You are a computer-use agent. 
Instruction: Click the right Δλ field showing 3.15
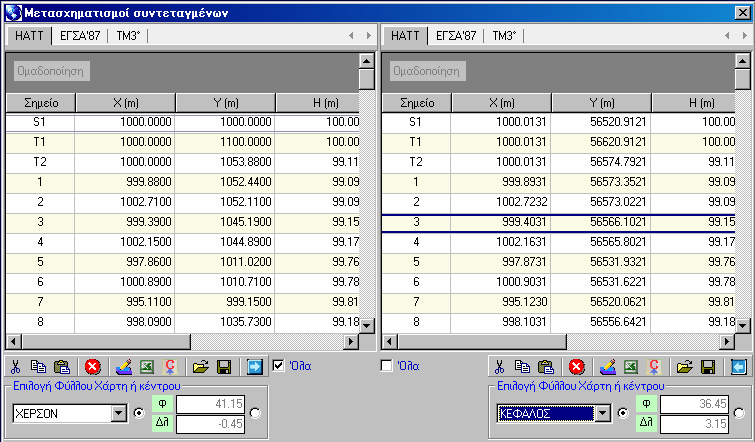pos(694,424)
